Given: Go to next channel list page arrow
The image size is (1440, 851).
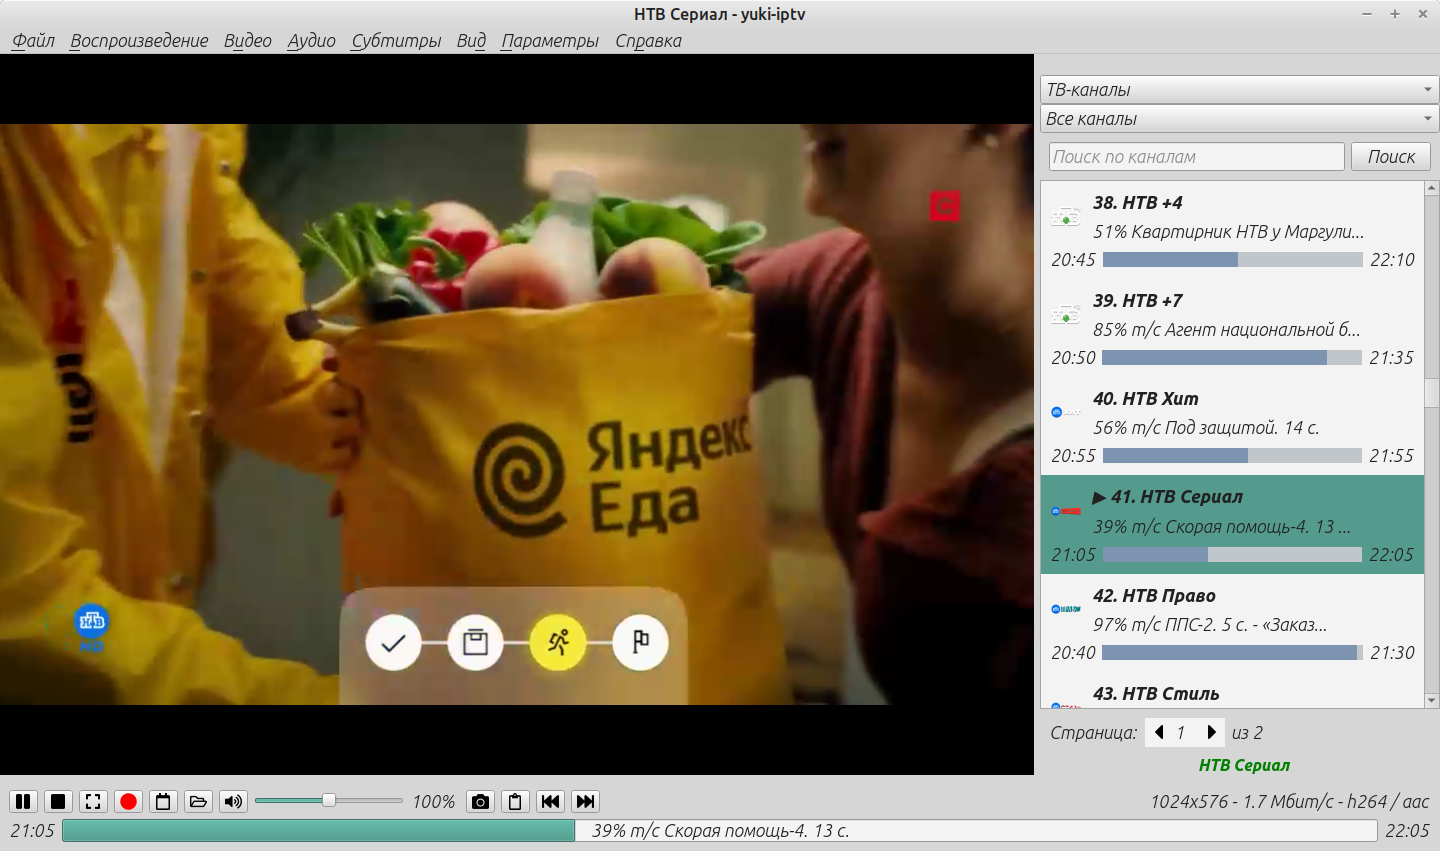Looking at the screenshot, I should (1211, 732).
